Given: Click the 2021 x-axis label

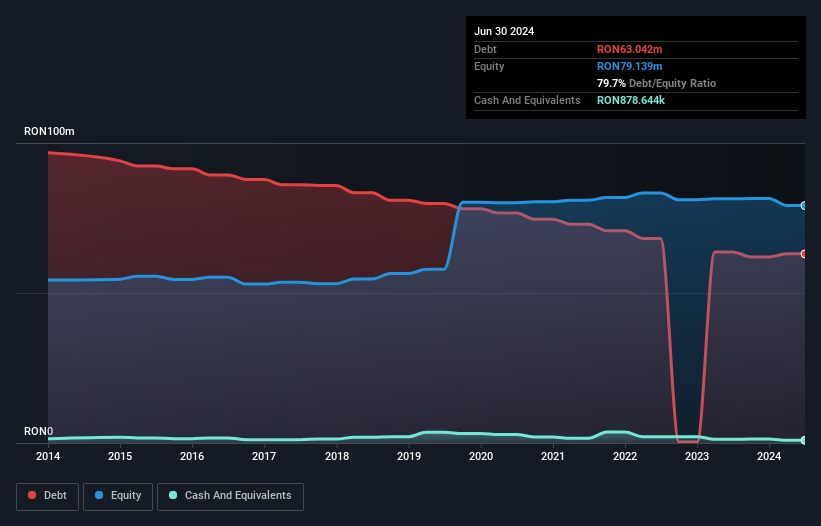Looking at the screenshot, I should pos(553,456).
